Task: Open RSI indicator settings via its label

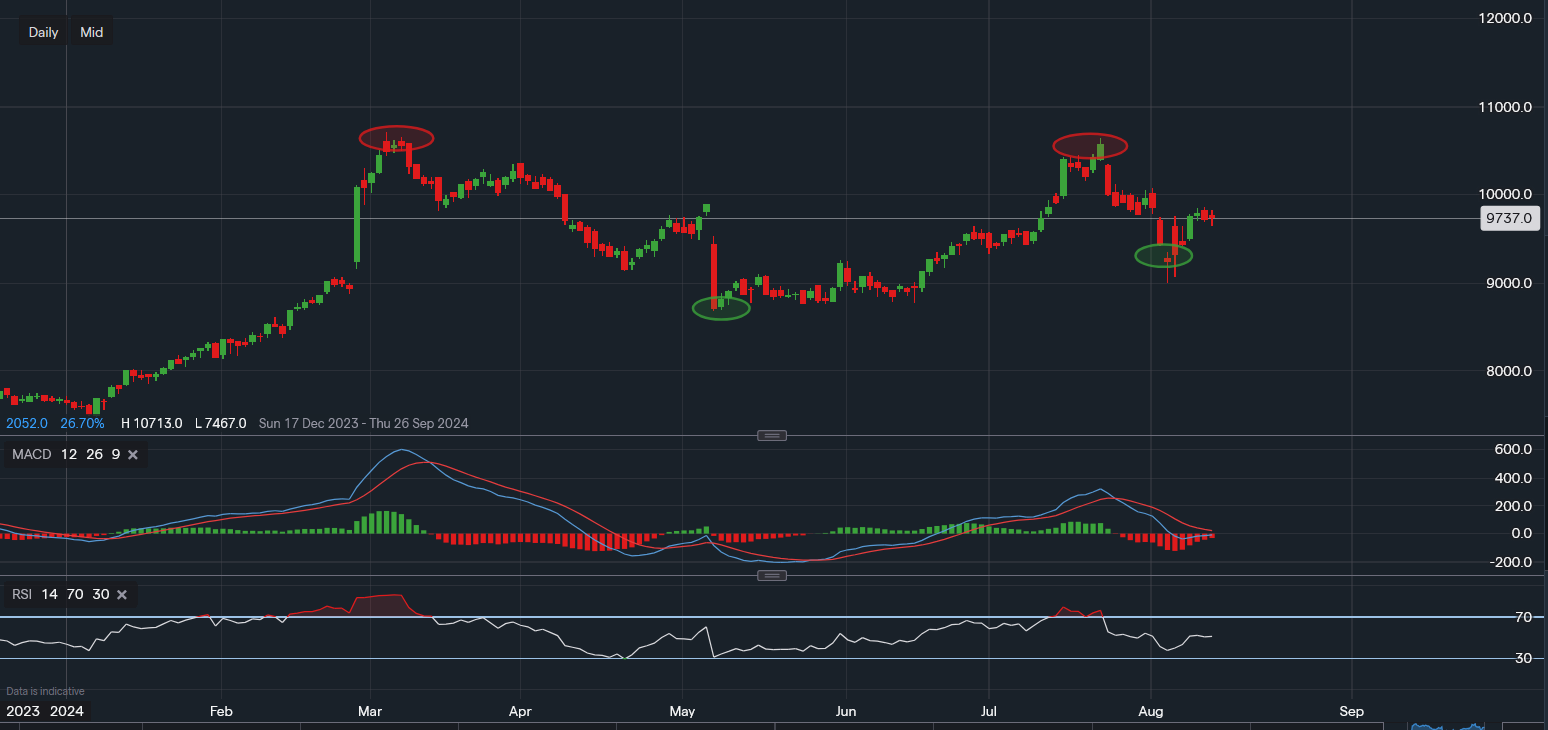Action: pos(22,595)
